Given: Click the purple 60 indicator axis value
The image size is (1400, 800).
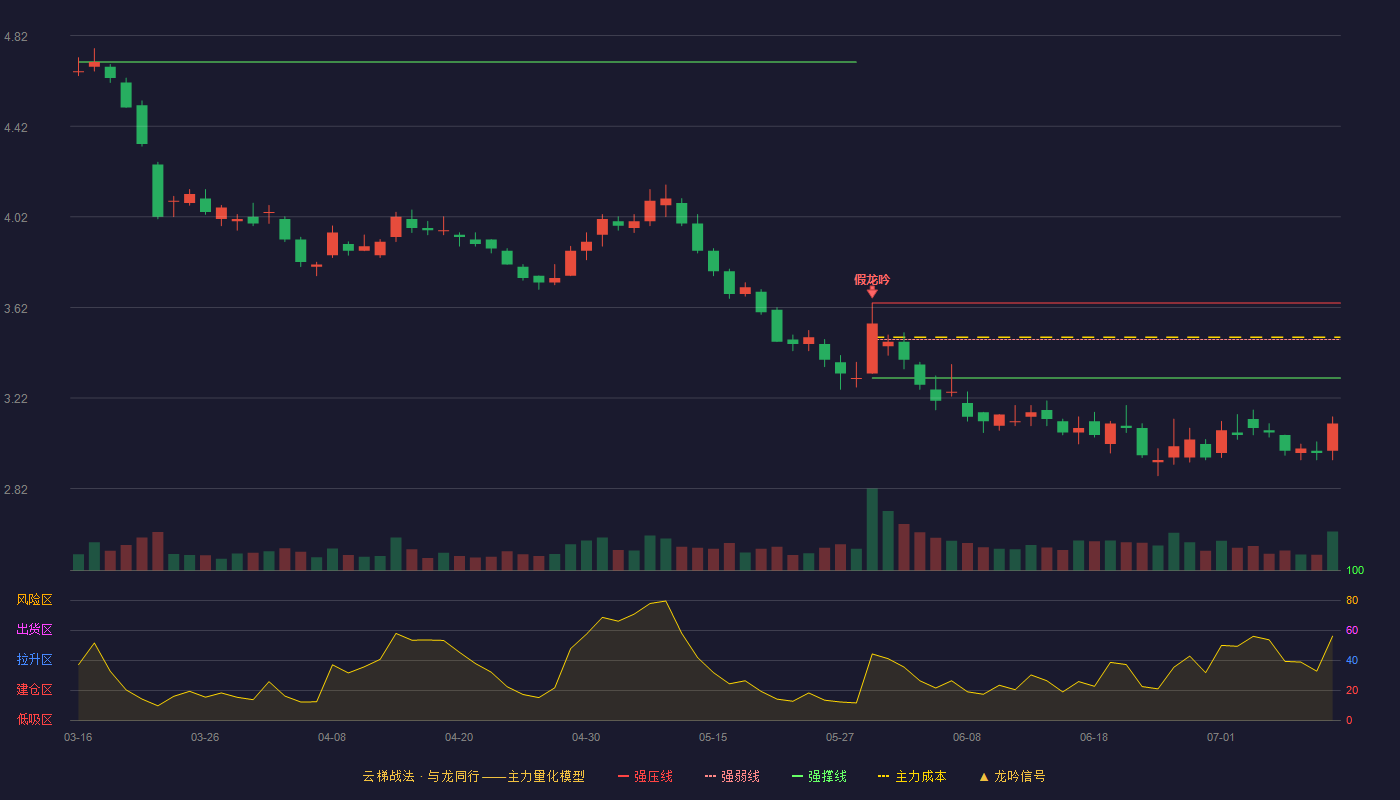Looking at the screenshot, I should (x=1352, y=630).
